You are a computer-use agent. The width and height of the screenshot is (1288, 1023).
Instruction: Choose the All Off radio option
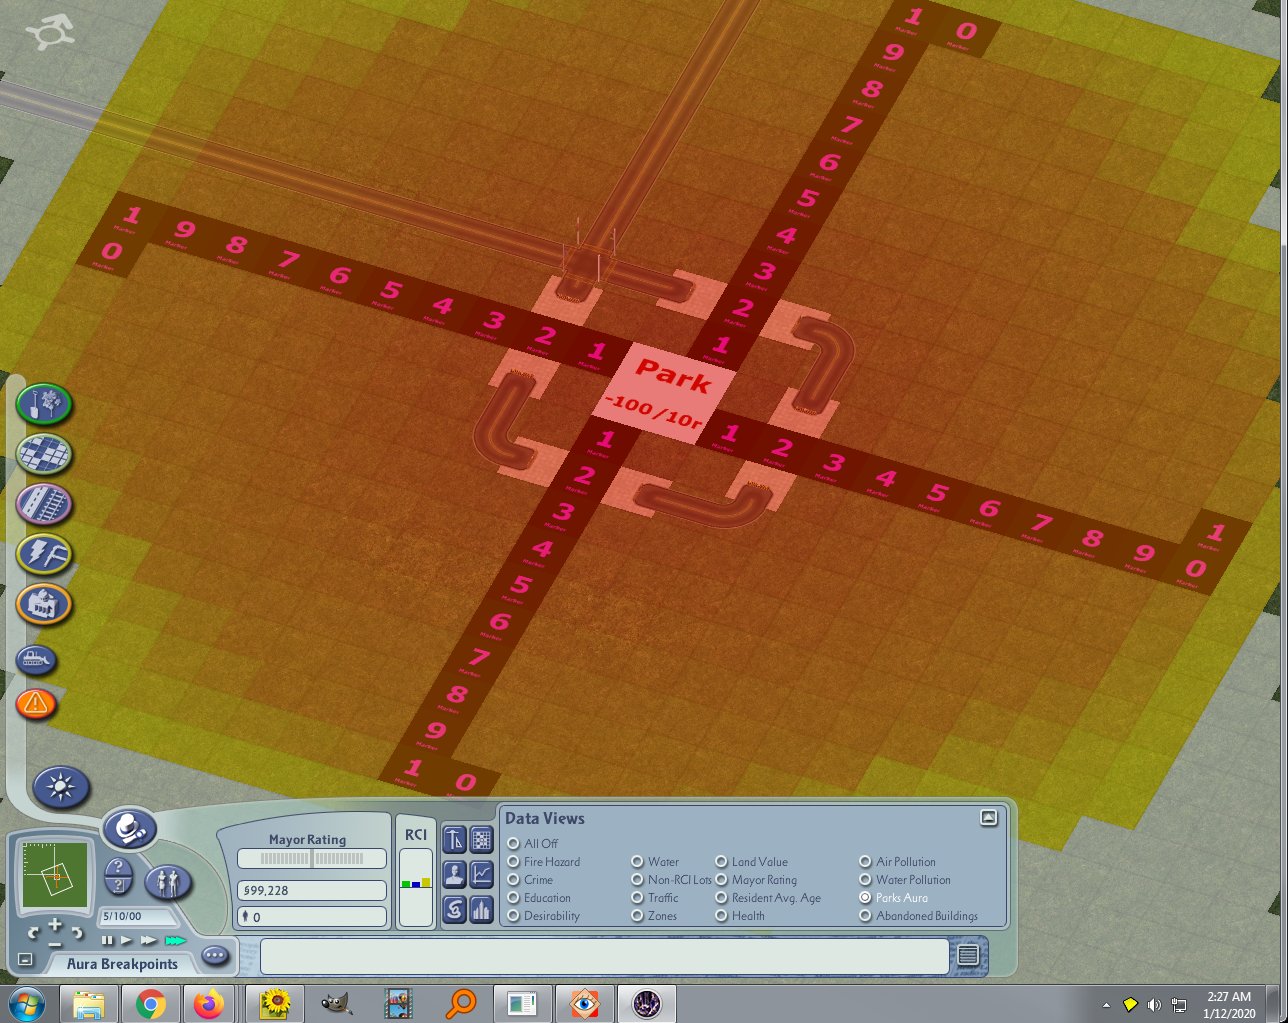[533, 844]
